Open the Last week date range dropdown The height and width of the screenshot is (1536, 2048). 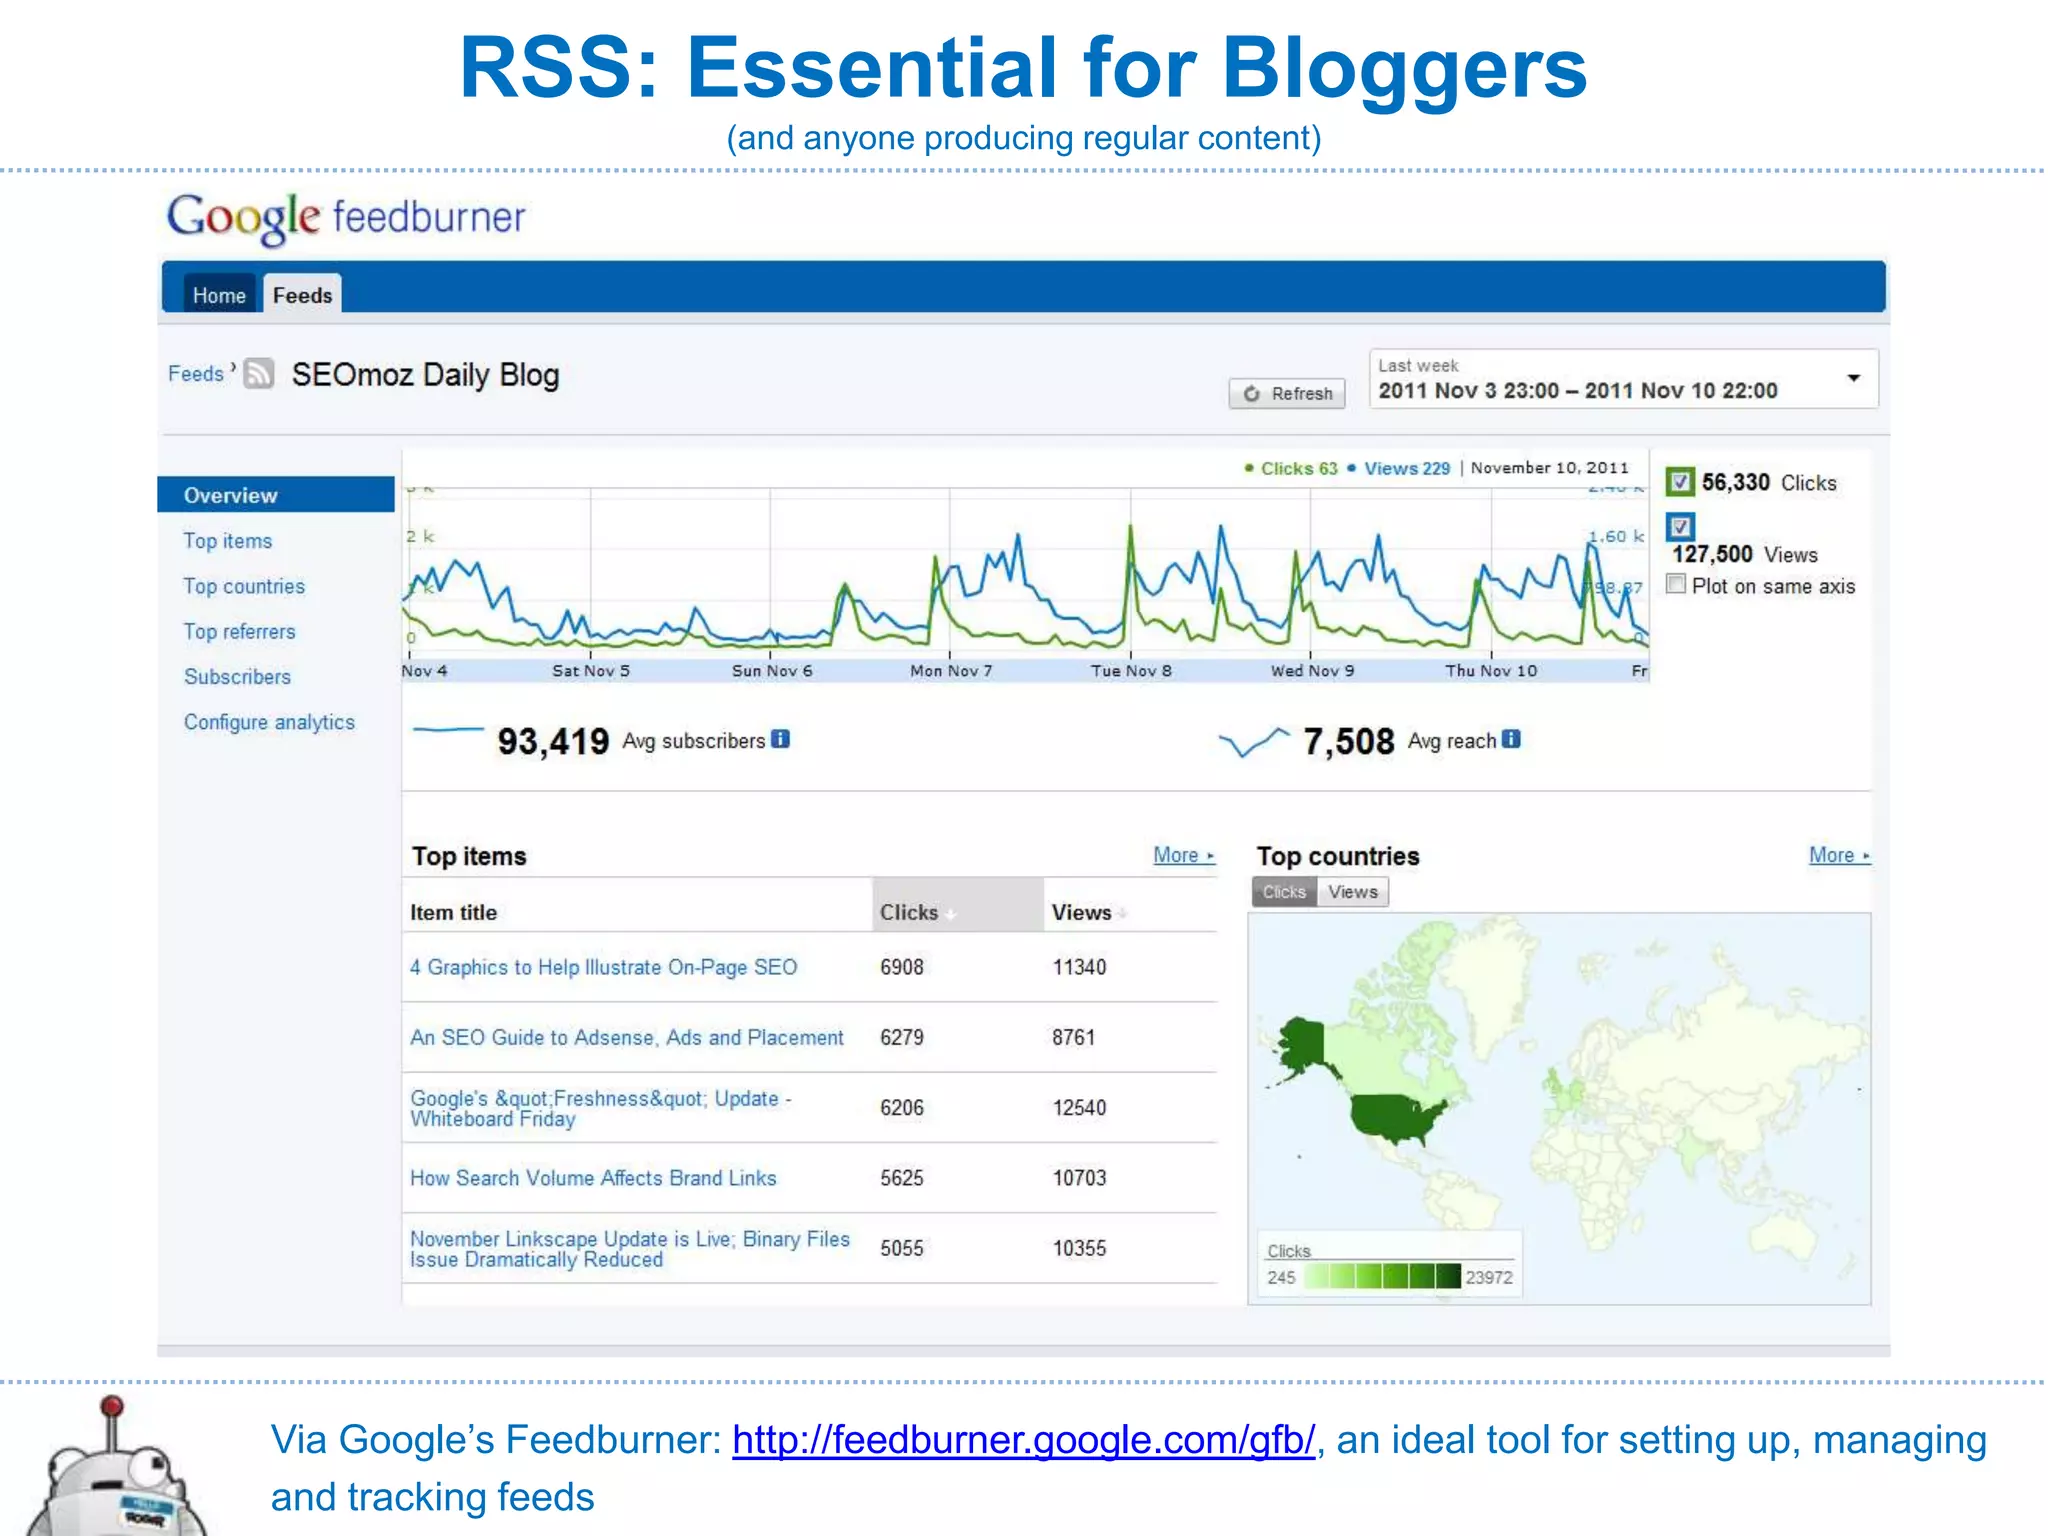click(x=1624, y=379)
